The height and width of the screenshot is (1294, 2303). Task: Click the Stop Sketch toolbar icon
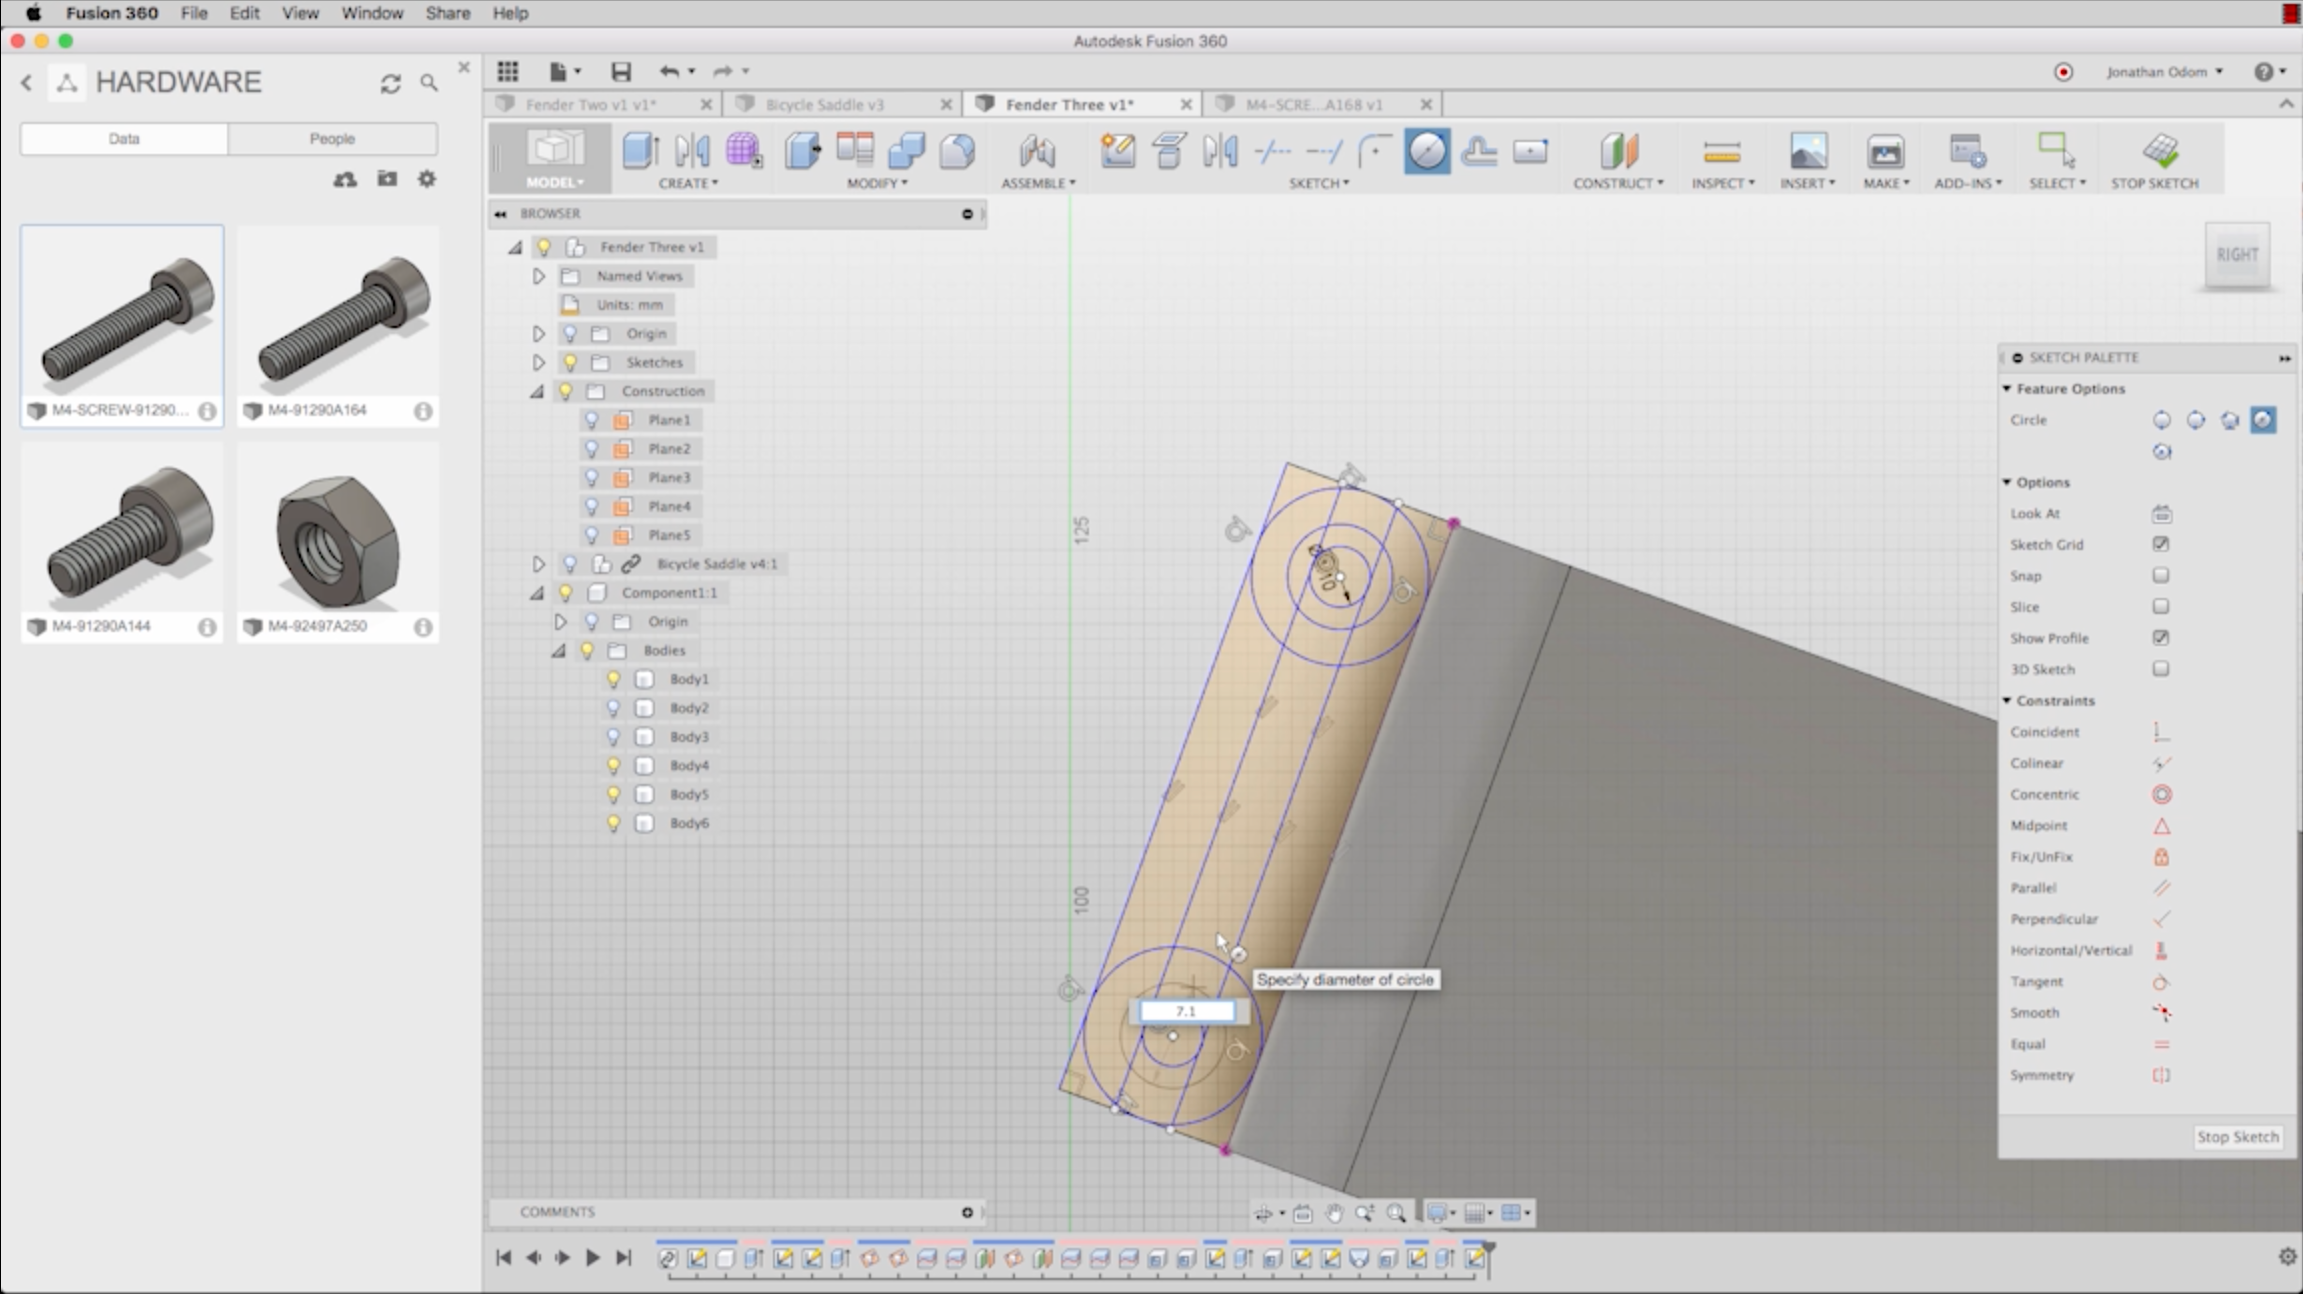2155,152
